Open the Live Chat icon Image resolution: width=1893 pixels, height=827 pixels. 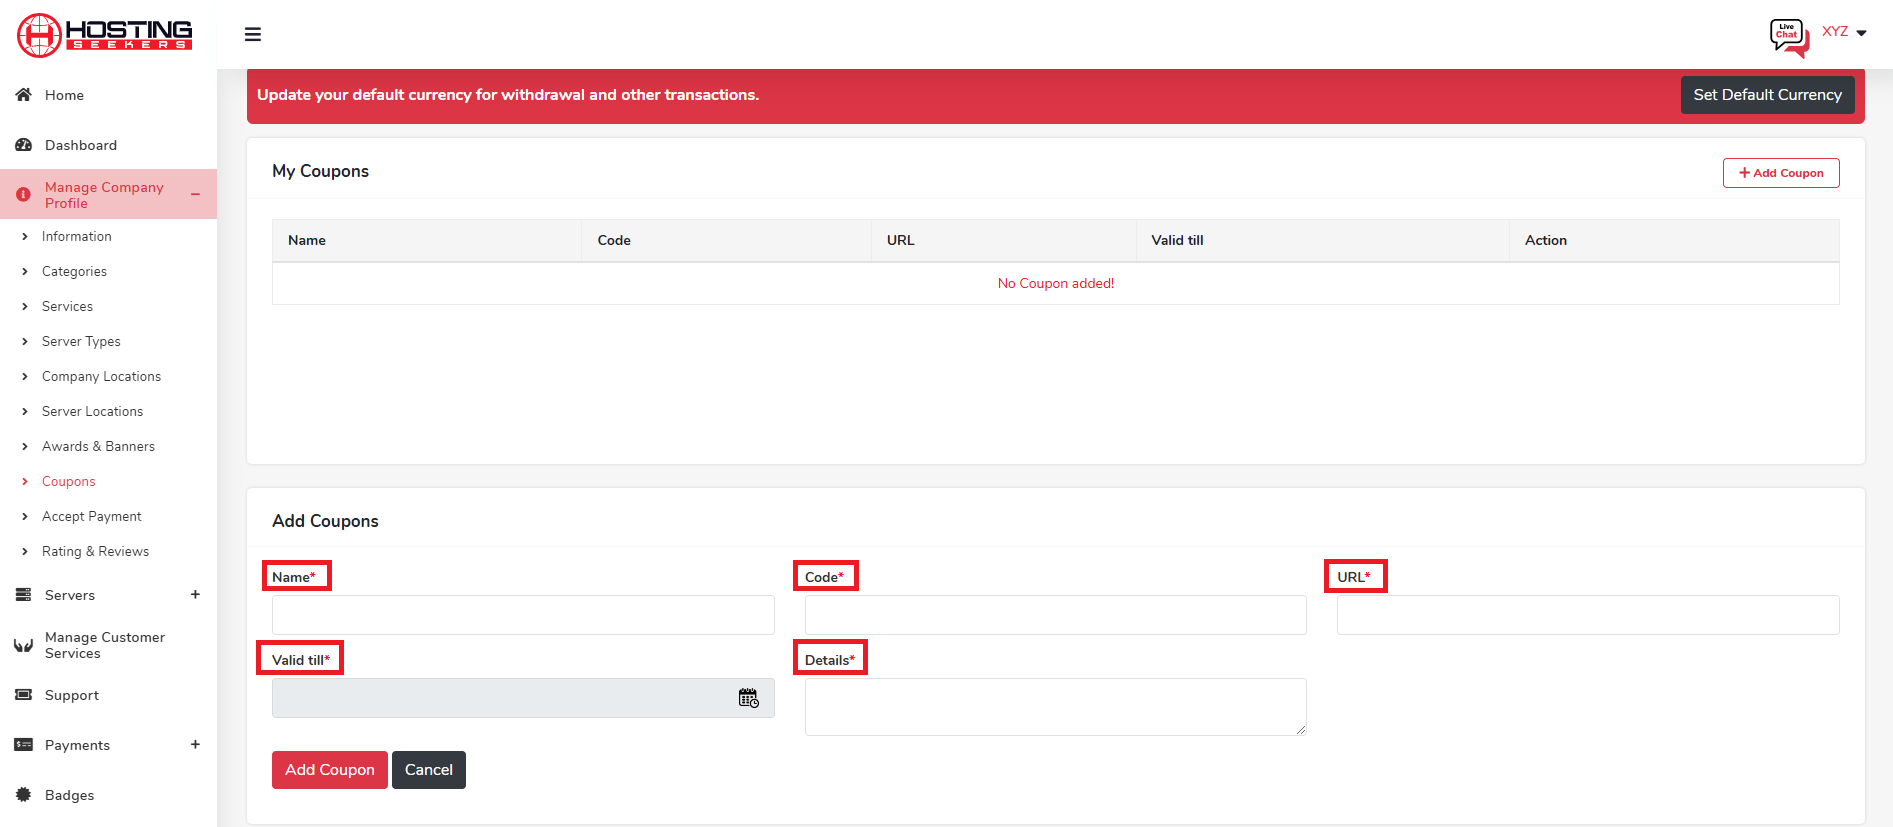coord(1789,37)
